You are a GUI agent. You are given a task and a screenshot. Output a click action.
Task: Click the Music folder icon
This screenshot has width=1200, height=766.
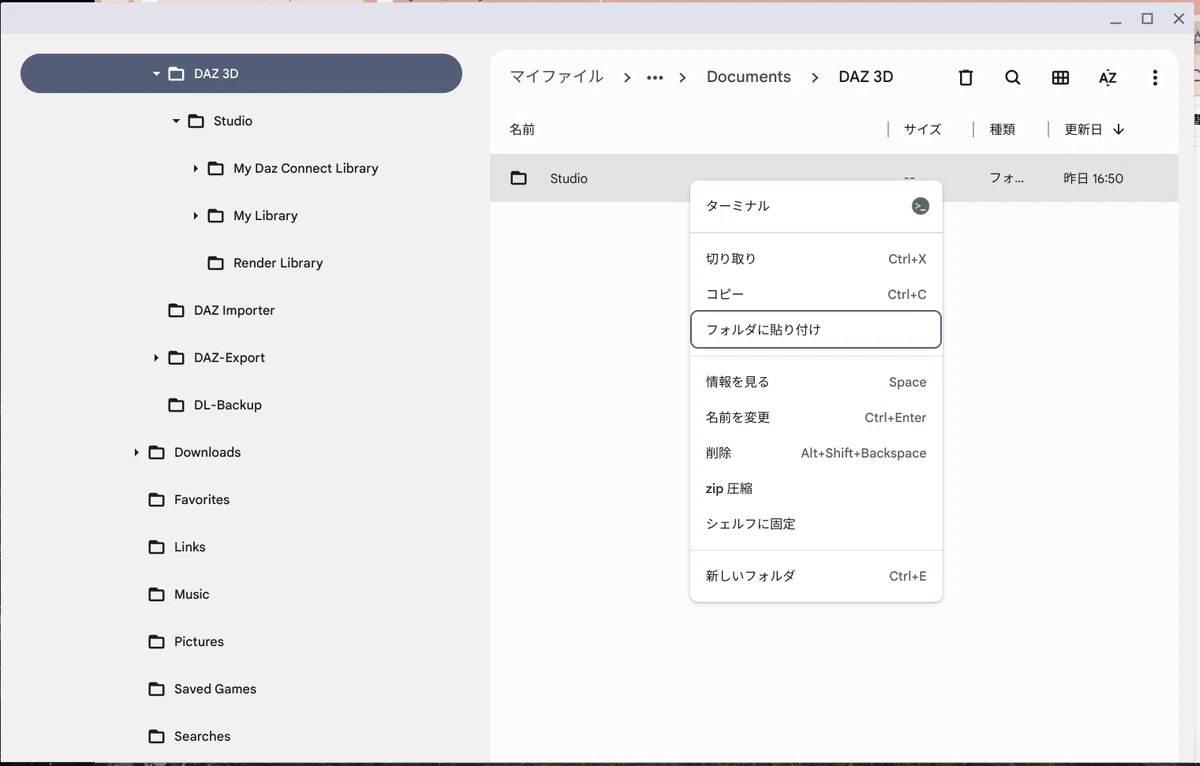[156, 595]
